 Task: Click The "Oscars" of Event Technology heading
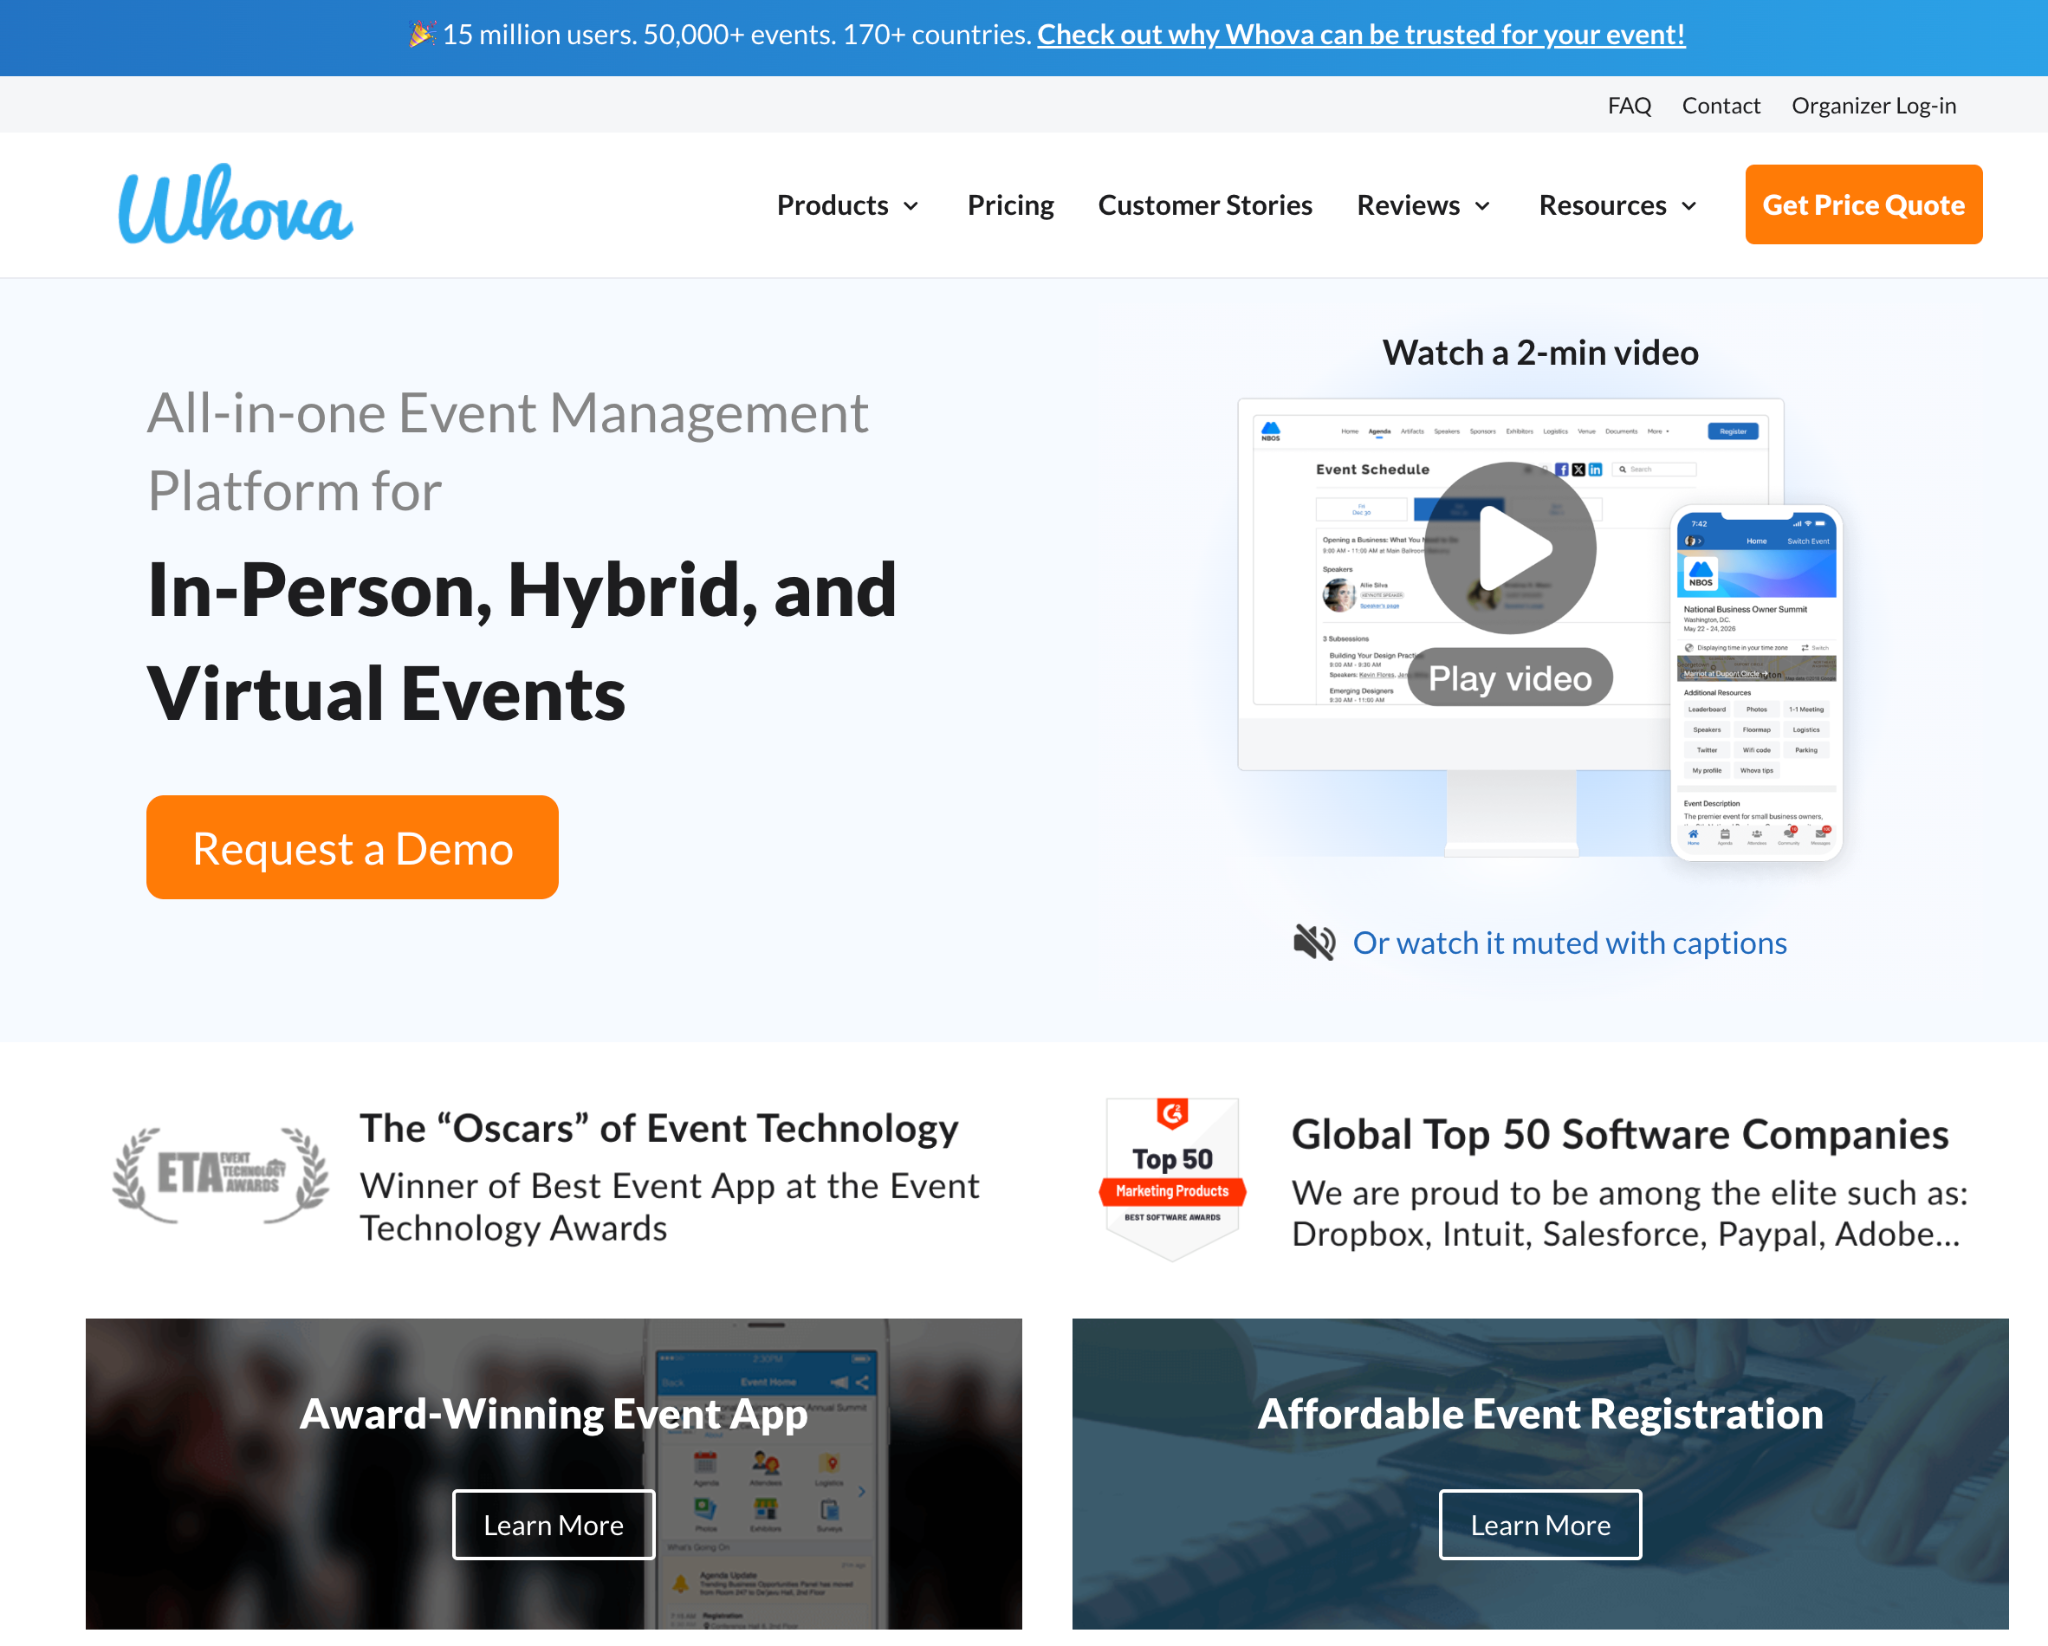[659, 1128]
